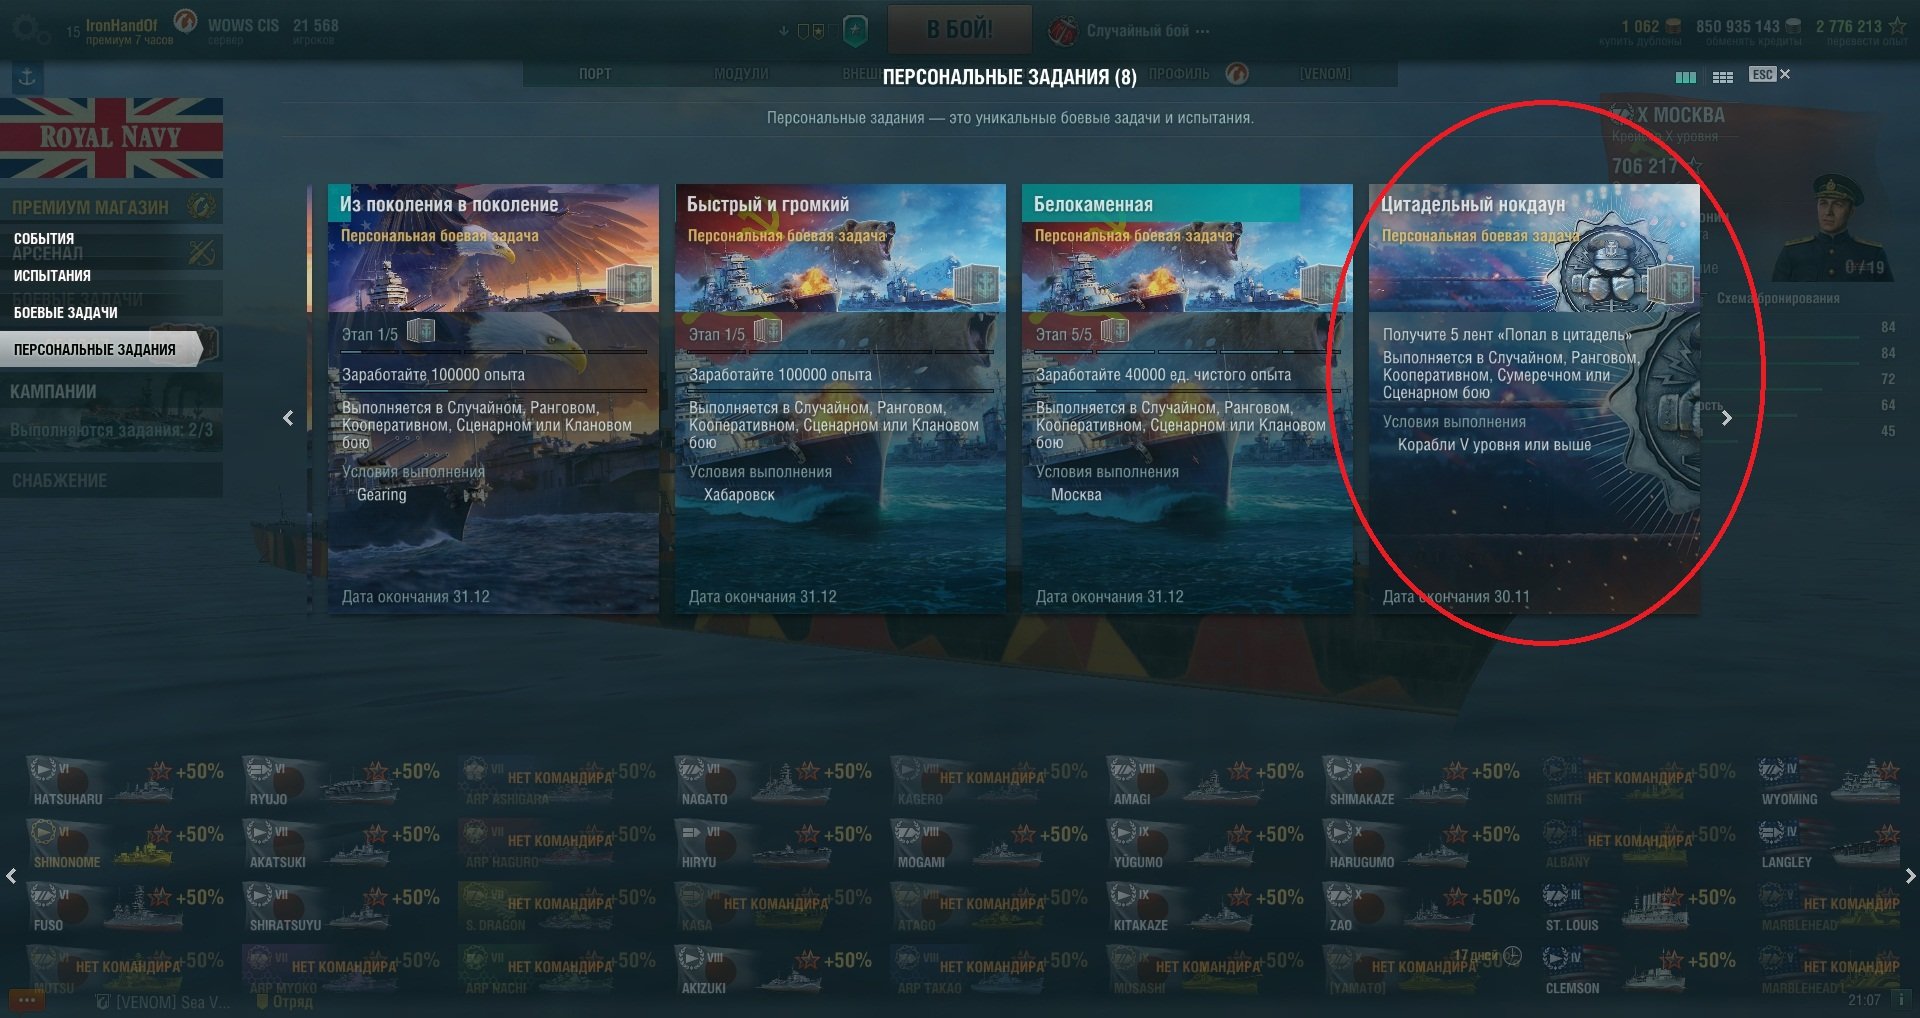Click the teal star badge icon
The height and width of the screenshot is (1018, 1920).
pos(855,31)
